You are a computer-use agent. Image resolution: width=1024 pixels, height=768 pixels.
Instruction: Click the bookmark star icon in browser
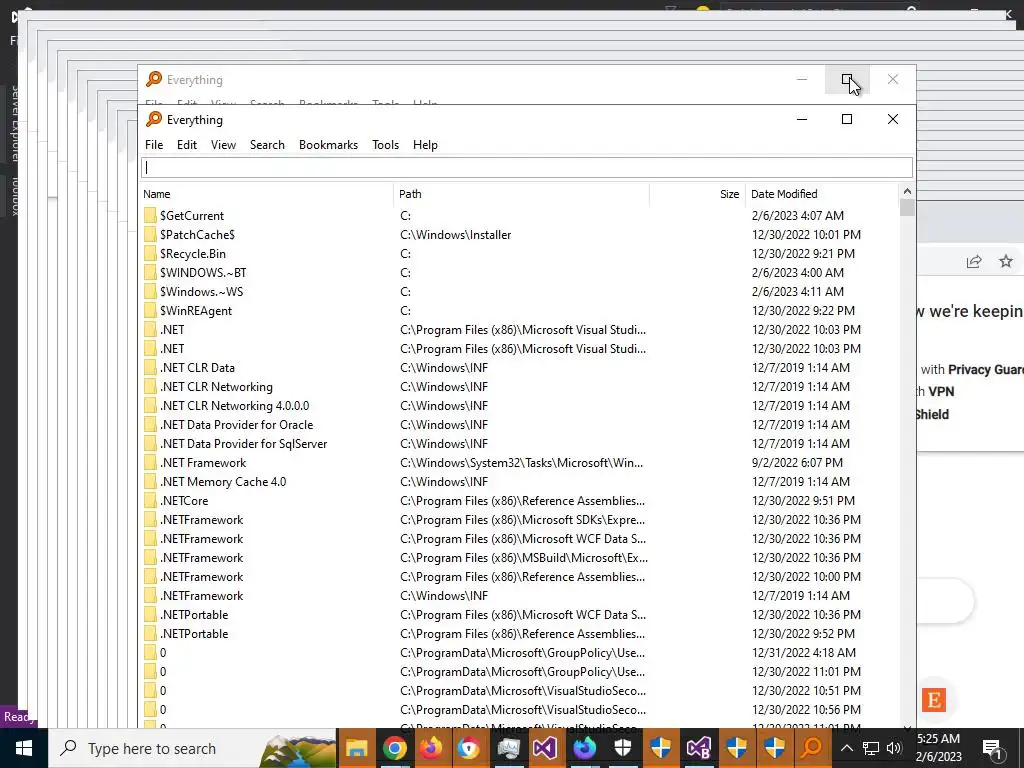(x=1006, y=261)
